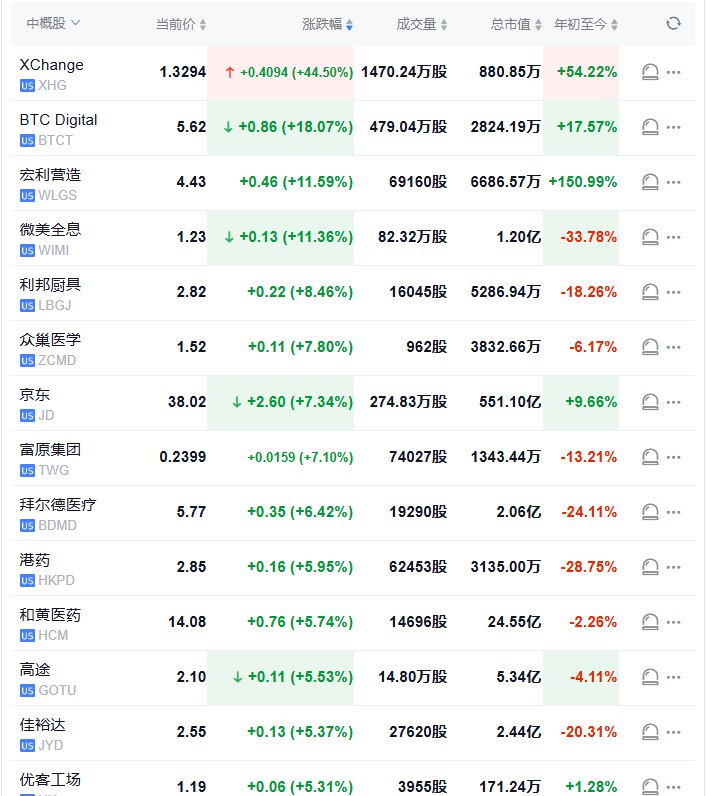Image resolution: width=706 pixels, height=796 pixels.
Task: Set price alert bell for 京东
Action: (x=650, y=402)
